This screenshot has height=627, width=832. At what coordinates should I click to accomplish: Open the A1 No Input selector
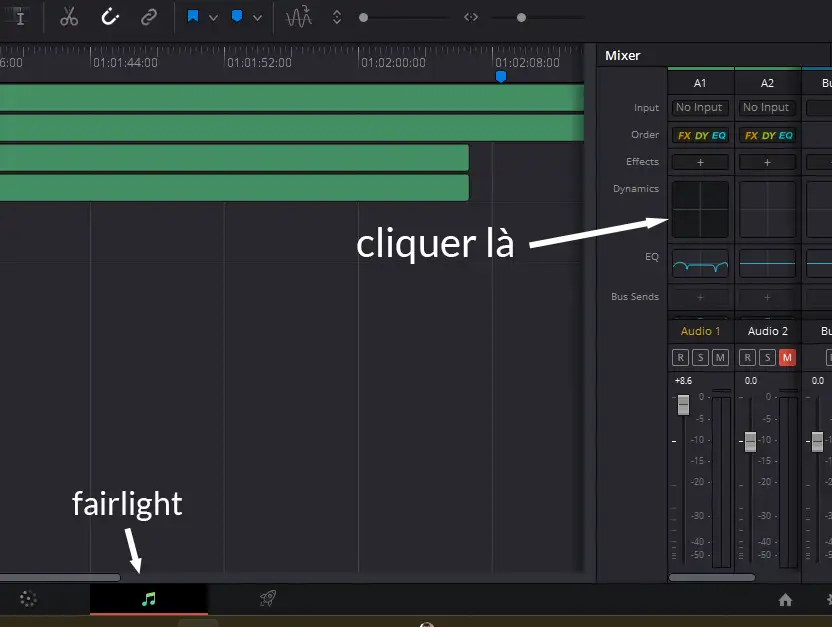pos(699,108)
